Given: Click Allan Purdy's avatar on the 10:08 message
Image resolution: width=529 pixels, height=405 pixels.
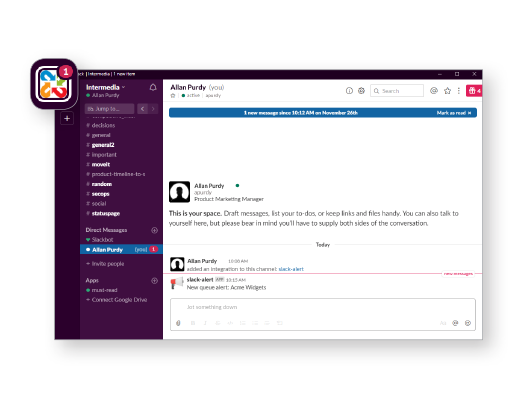Looking at the screenshot, I should 177,264.
